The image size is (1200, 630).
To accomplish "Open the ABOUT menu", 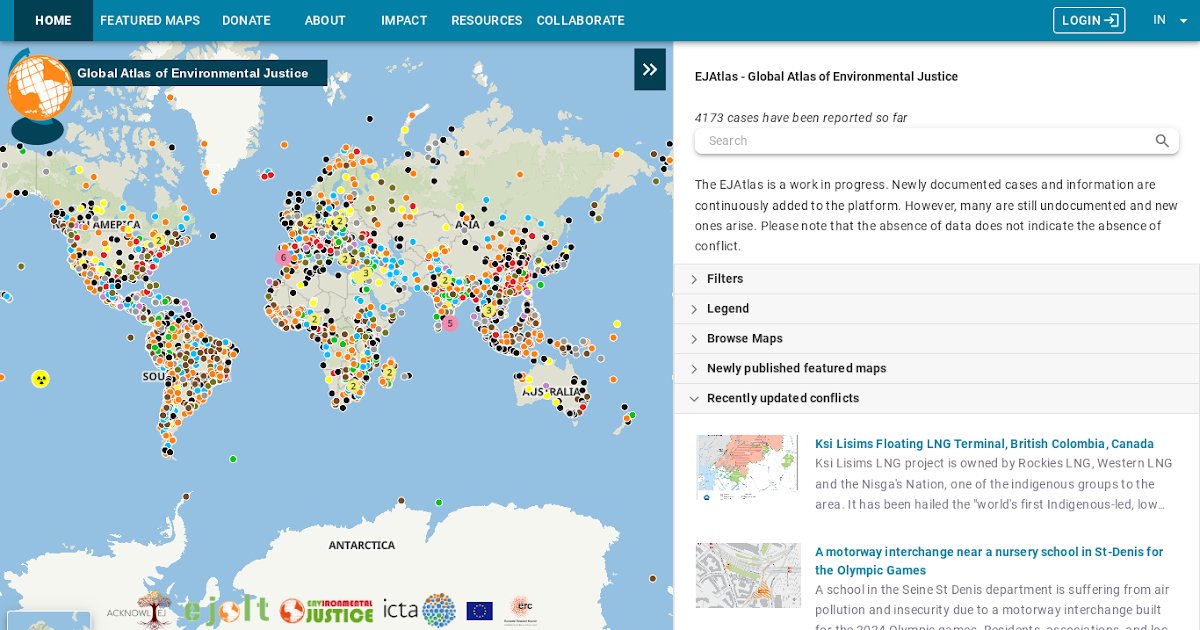I will pyautogui.click(x=325, y=20).
